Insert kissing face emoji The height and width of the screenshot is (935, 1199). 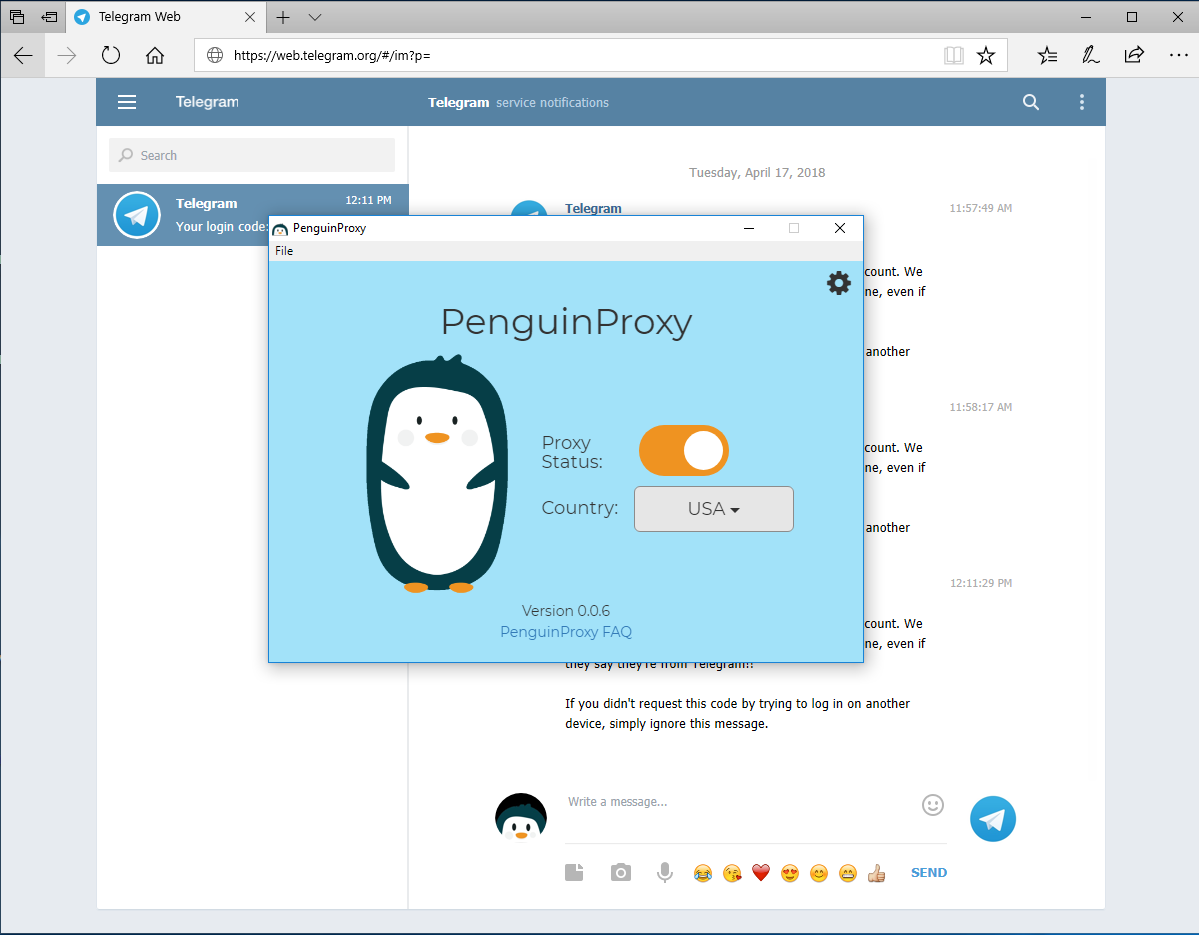(732, 873)
